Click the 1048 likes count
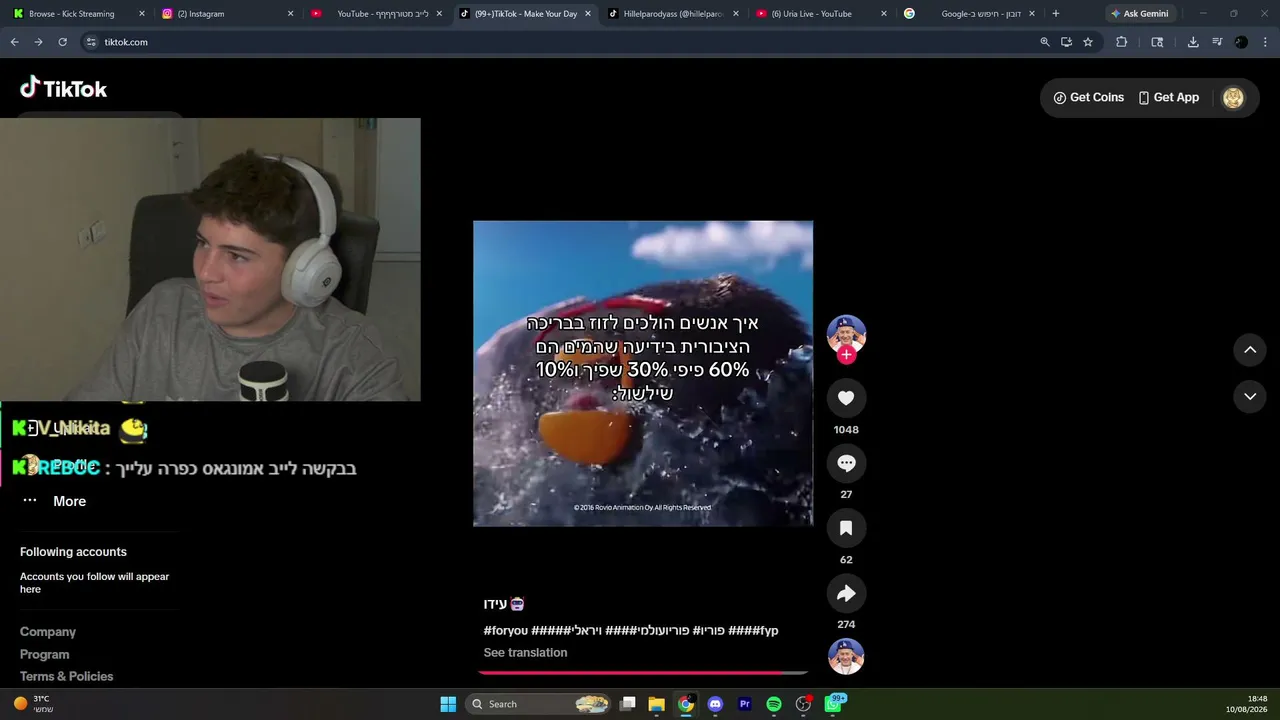Screen dimensions: 1280x720 (x=846, y=430)
